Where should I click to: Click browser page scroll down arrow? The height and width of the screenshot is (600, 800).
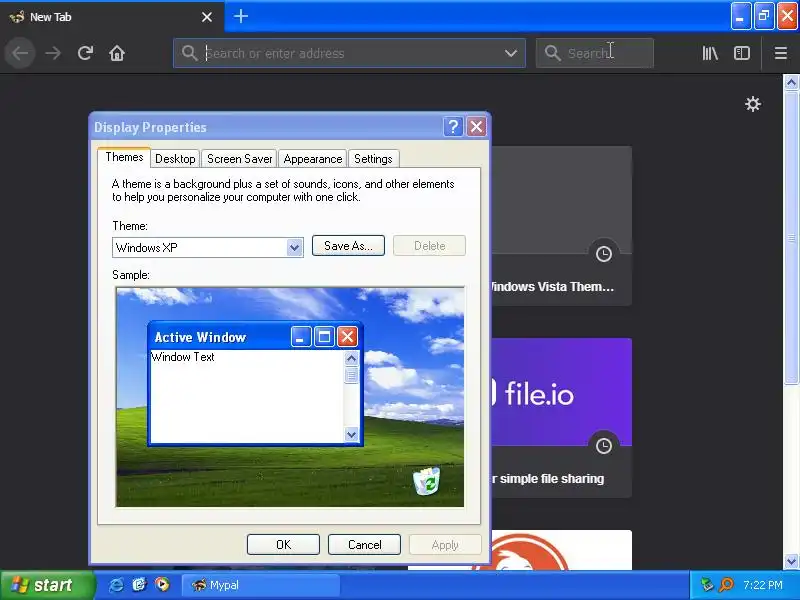click(791, 561)
